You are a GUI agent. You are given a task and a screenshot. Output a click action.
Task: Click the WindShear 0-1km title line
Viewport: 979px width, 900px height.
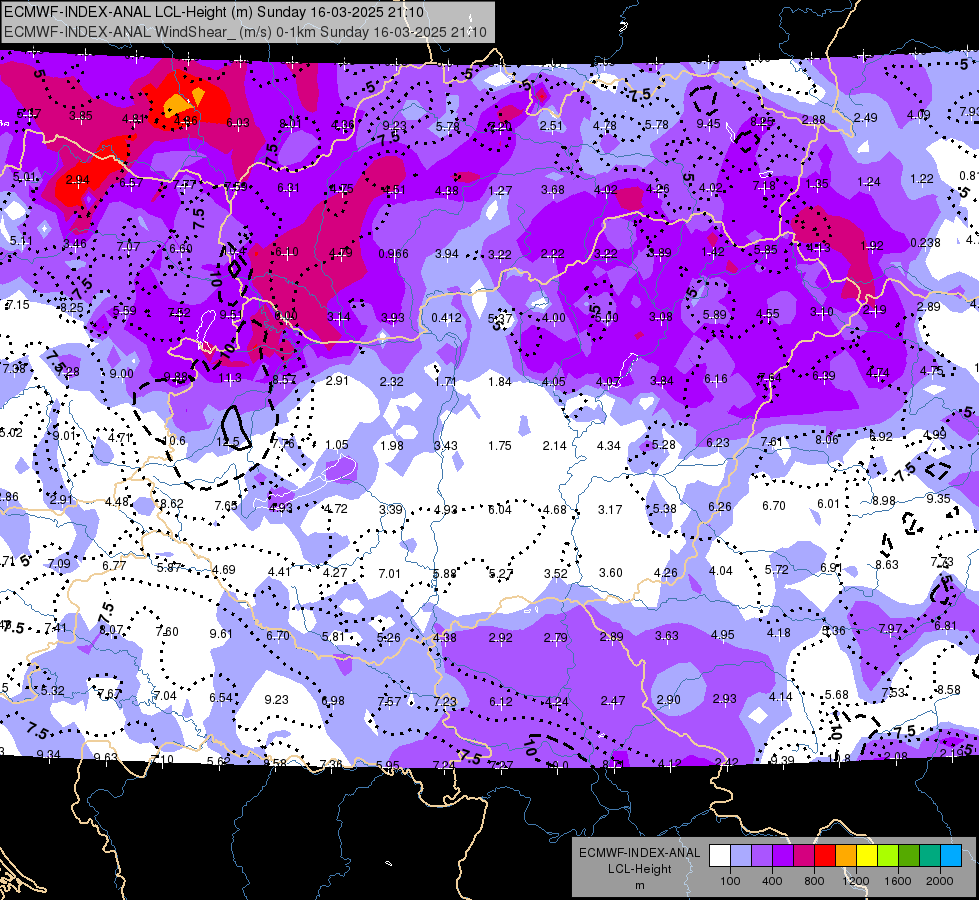[x=245, y=32]
